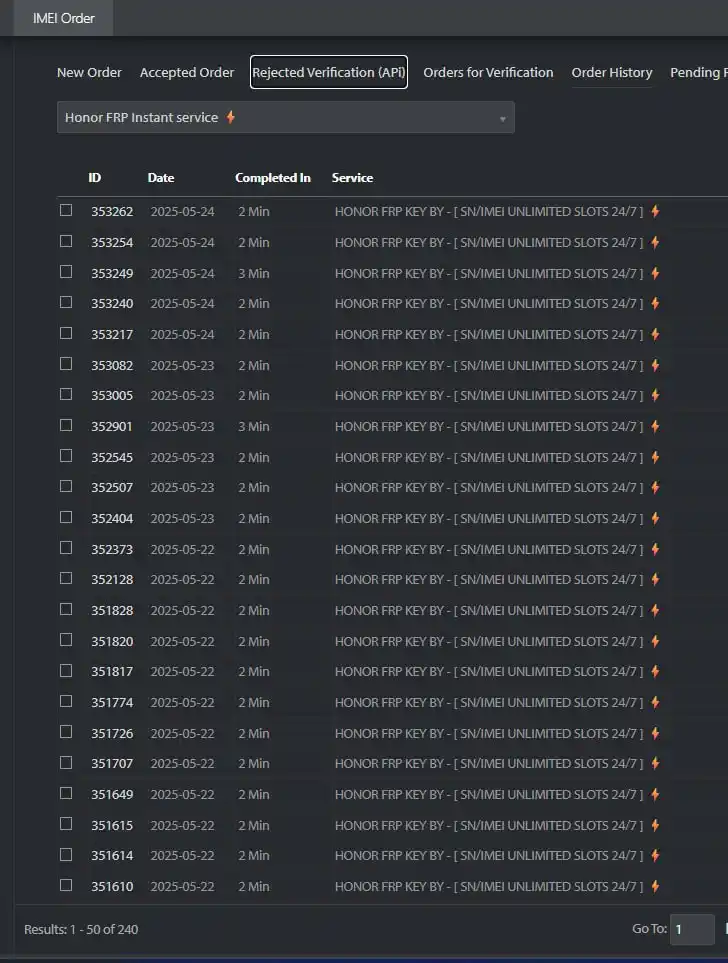Click date 2025-05-22 of order 351649
This screenshot has width=728, height=963.
[182, 795]
